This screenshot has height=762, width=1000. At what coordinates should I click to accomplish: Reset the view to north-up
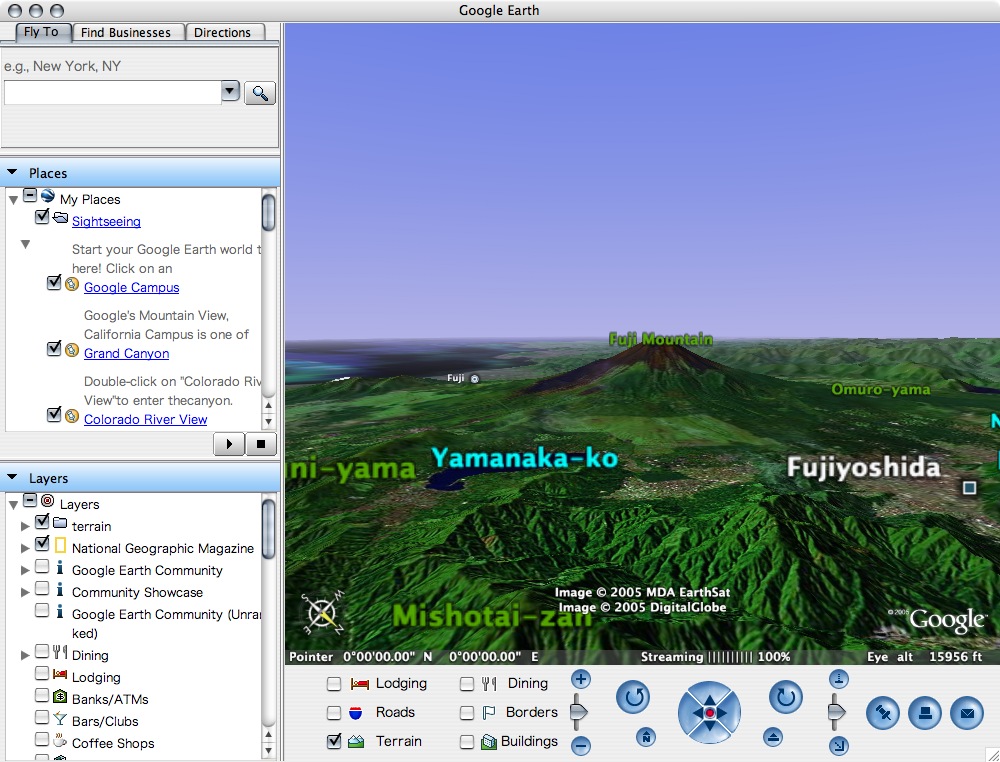tap(646, 738)
